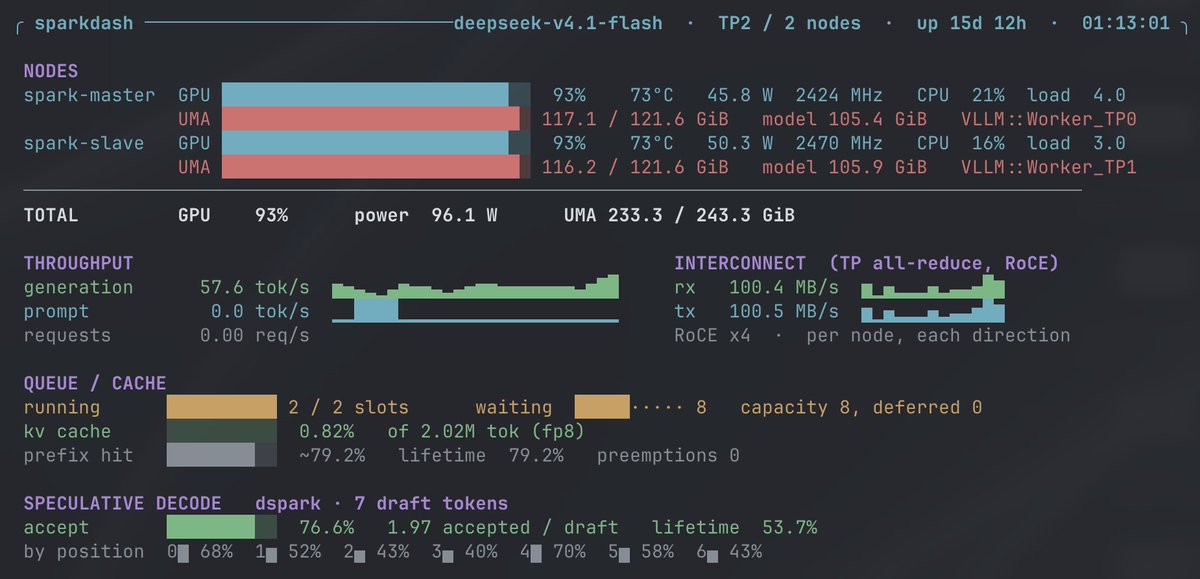The image size is (1200, 579).
Task: Click the 'load 4.0' value
Action: (1076, 96)
